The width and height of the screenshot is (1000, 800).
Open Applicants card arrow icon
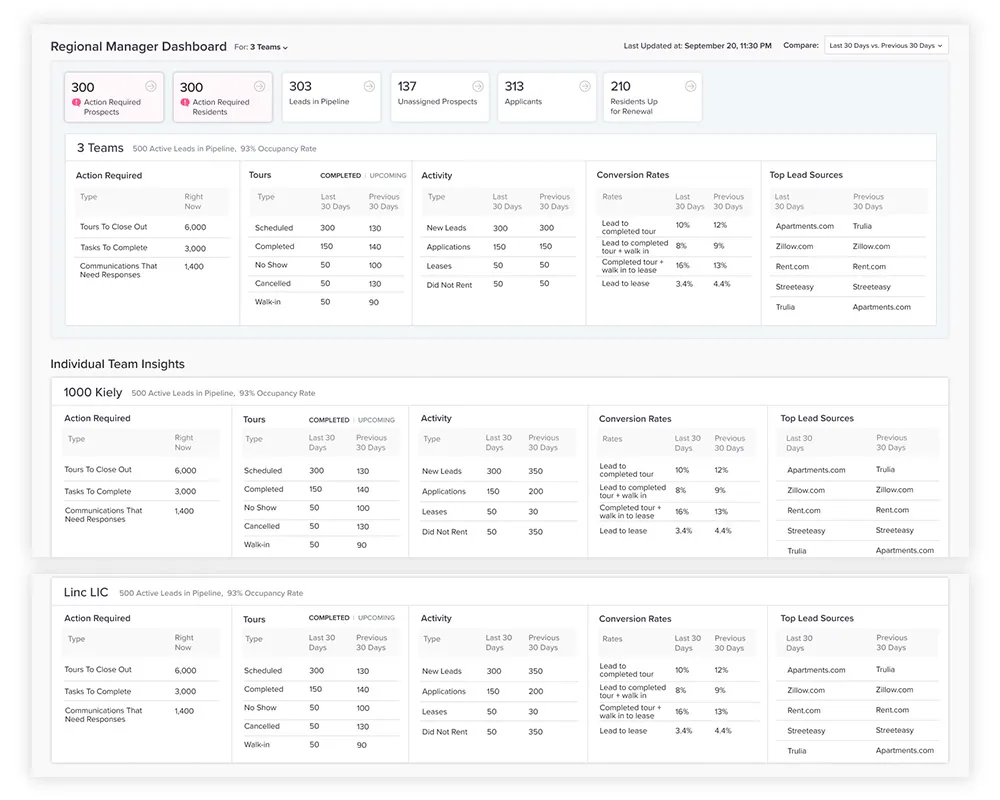click(x=585, y=86)
